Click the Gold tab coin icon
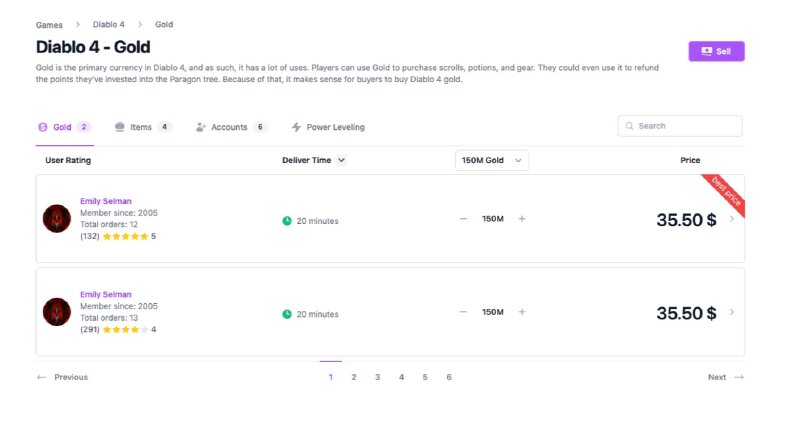 (x=43, y=127)
